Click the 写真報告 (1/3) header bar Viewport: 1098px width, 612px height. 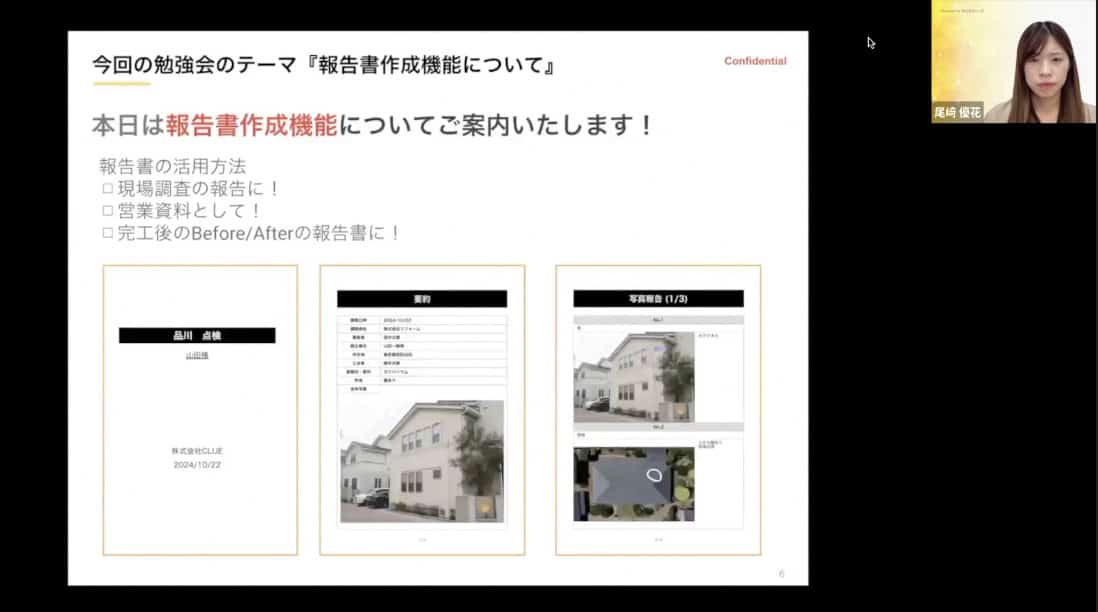(658, 298)
